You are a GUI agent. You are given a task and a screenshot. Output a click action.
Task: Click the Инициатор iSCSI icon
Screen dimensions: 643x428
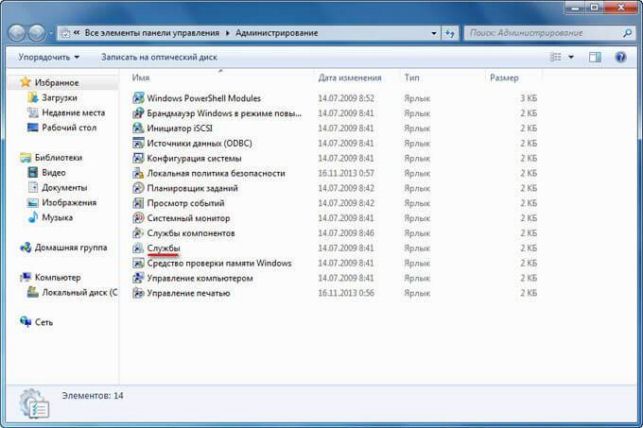coord(138,128)
